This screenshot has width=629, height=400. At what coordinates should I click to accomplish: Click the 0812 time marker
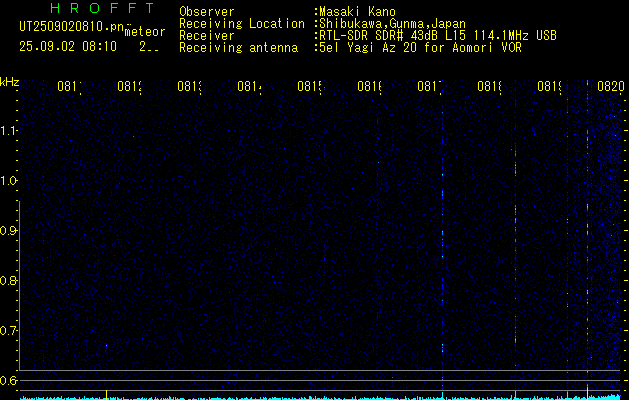pyautogui.click(x=130, y=87)
